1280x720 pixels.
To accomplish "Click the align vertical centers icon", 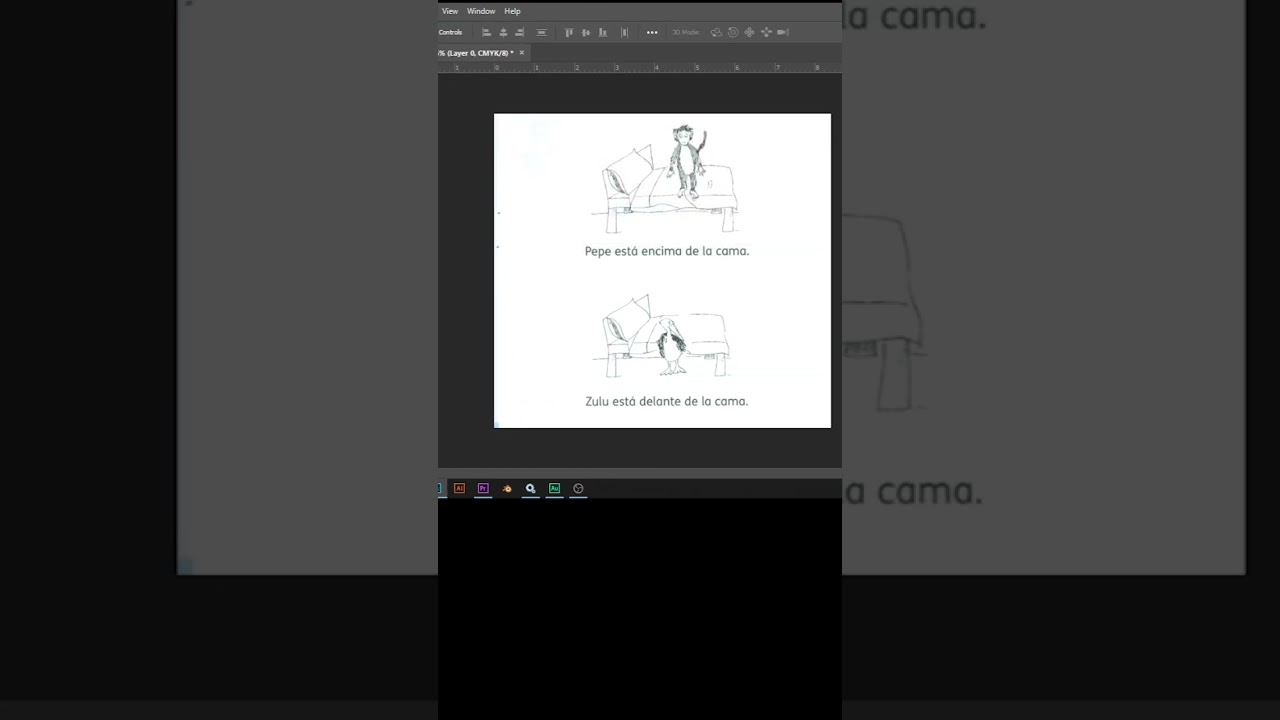I will (586, 32).
